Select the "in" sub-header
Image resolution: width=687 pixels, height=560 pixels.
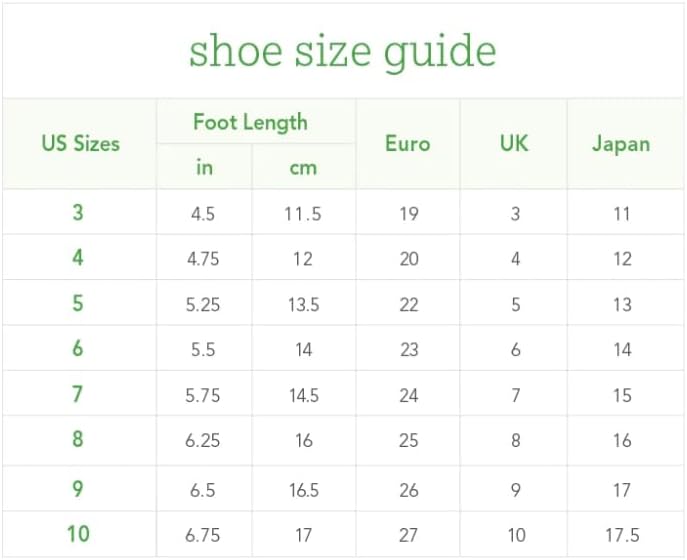click(204, 167)
